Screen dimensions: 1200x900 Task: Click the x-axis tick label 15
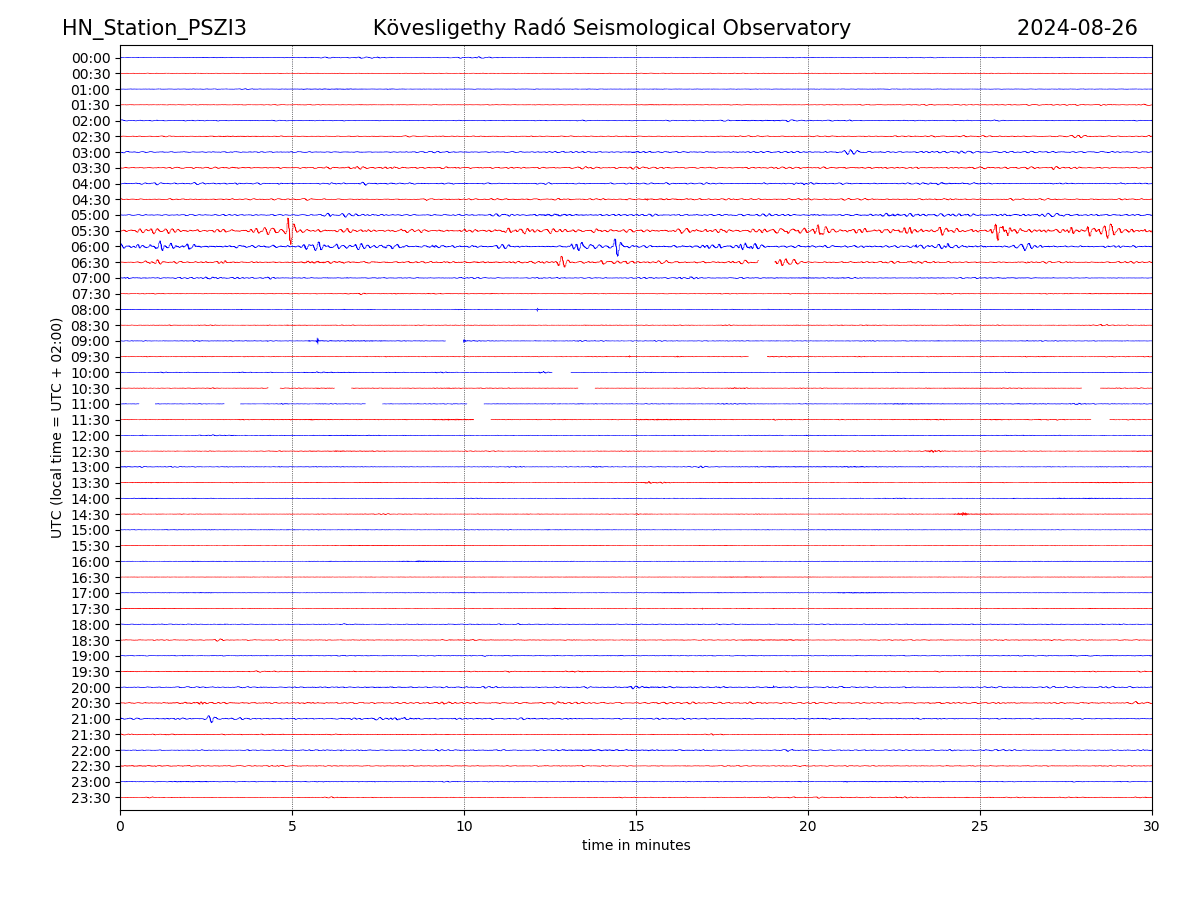click(636, 826)
